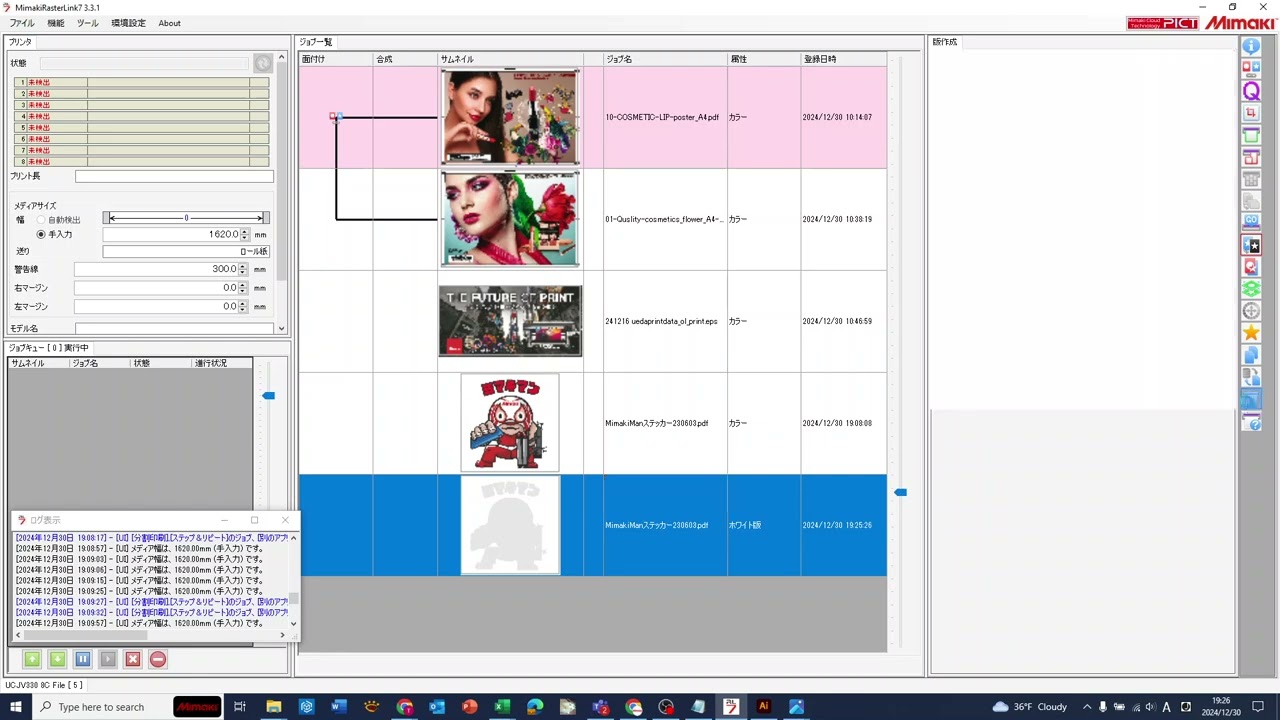
Task: Click the 状態 queue column header
Action: tap(161, 363)
